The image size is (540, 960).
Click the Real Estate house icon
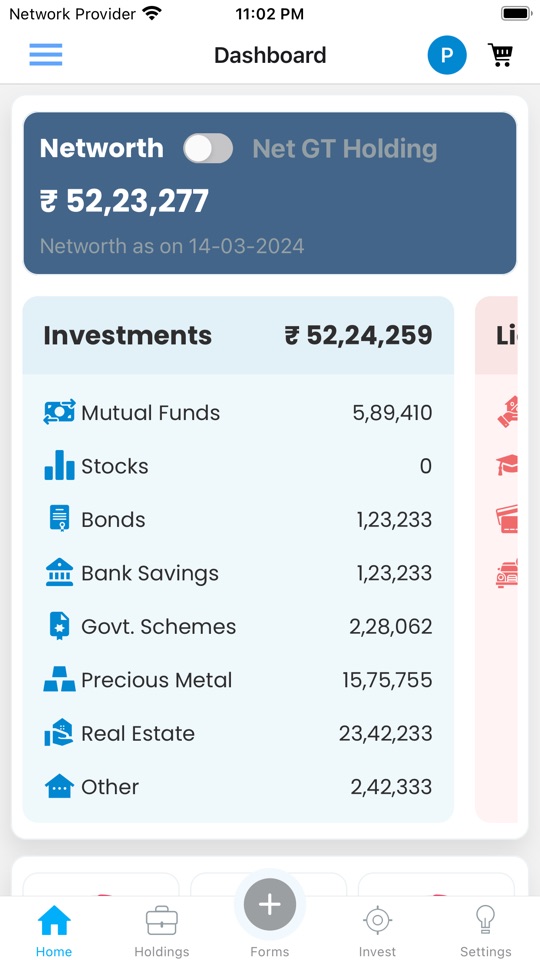click(x=59, y=733)
